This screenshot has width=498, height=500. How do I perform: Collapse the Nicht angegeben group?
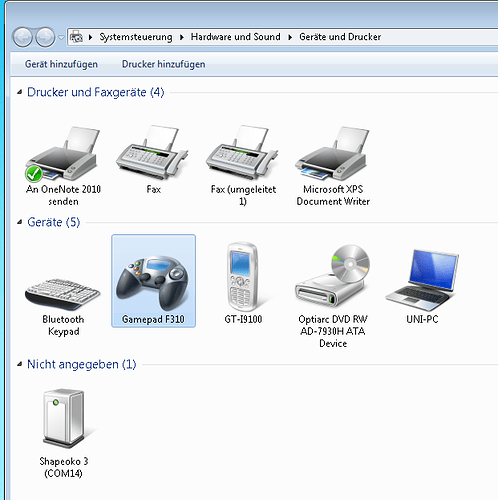click(20, 364)
